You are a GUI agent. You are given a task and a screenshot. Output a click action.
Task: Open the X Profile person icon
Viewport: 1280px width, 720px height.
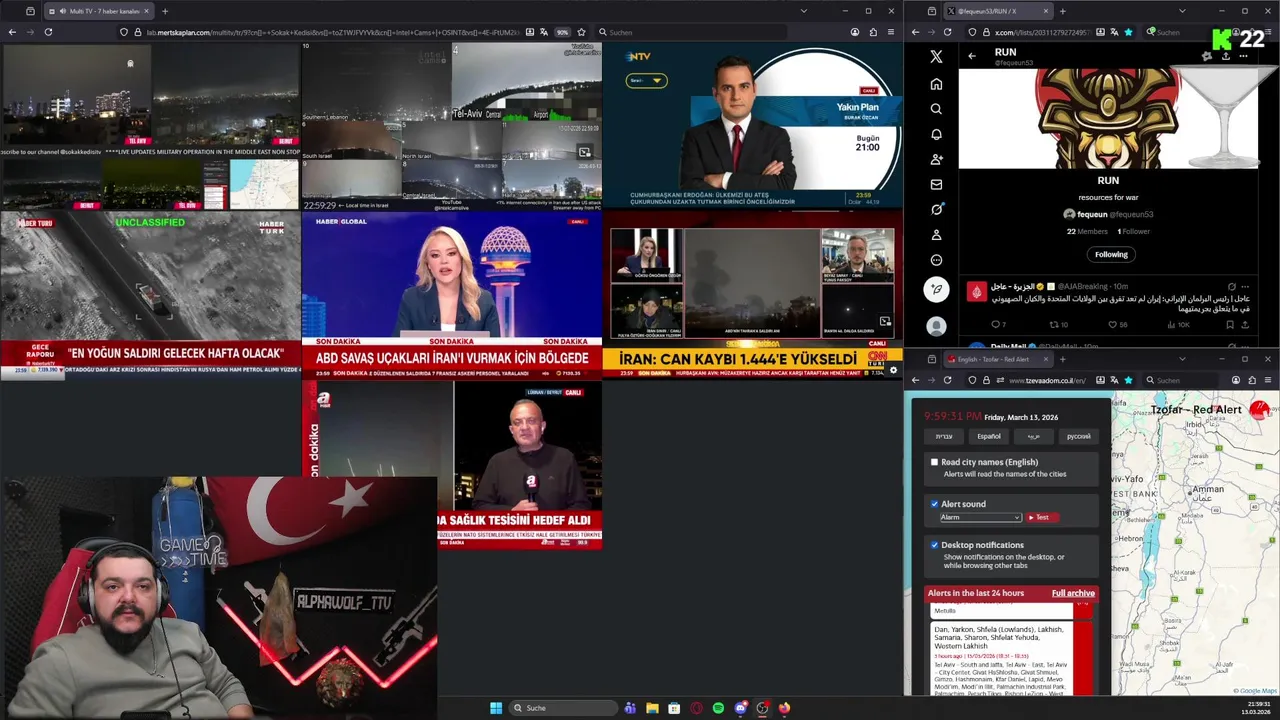pyautogui.click(x=936, y=235)
